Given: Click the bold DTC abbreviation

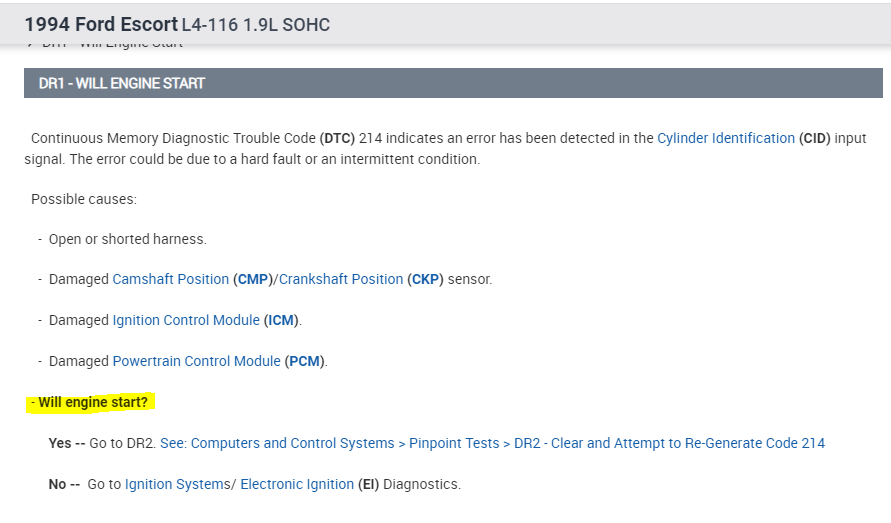Looking at the screenshot, I should click(x=335, y=138).
